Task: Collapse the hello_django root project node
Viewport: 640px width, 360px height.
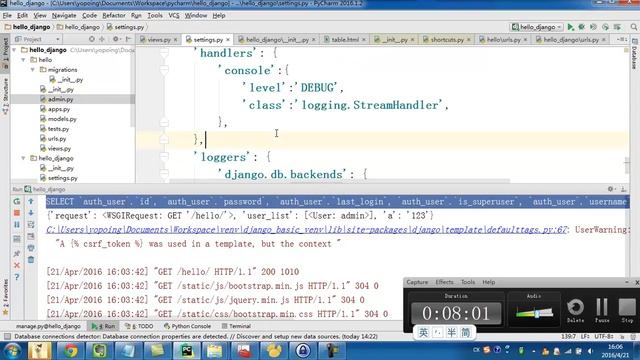Action: [x=15, y=50]
